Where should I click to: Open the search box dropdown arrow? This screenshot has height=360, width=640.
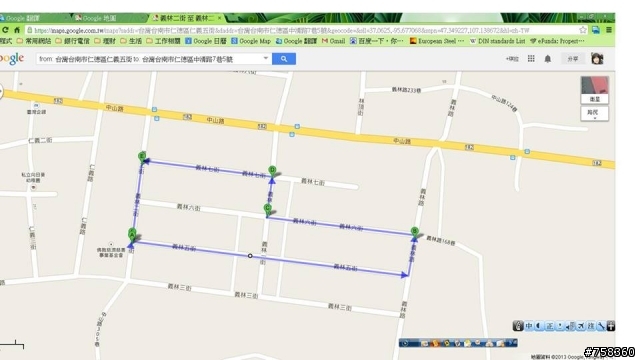[266, 58]
